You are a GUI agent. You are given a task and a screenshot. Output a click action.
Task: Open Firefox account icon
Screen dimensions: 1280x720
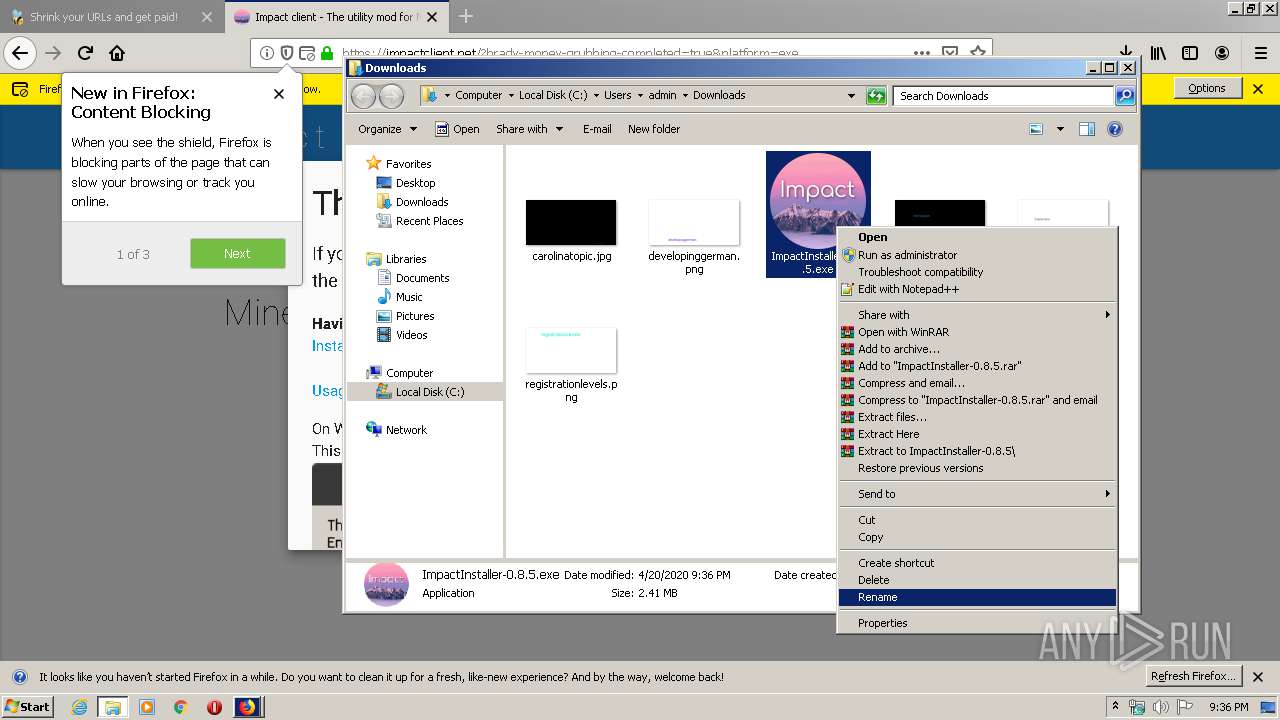pos(1222,53)
